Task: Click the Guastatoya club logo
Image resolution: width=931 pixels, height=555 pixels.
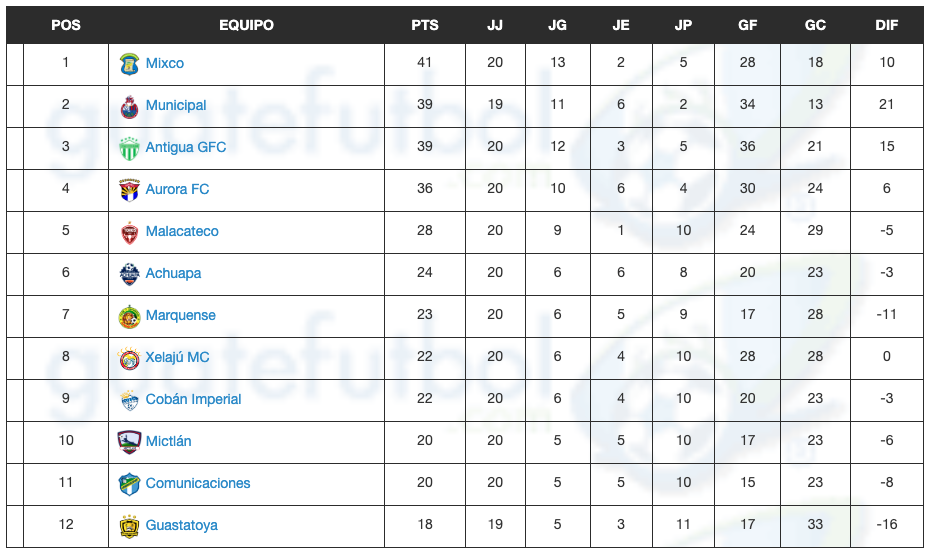Action: [129, 526]
